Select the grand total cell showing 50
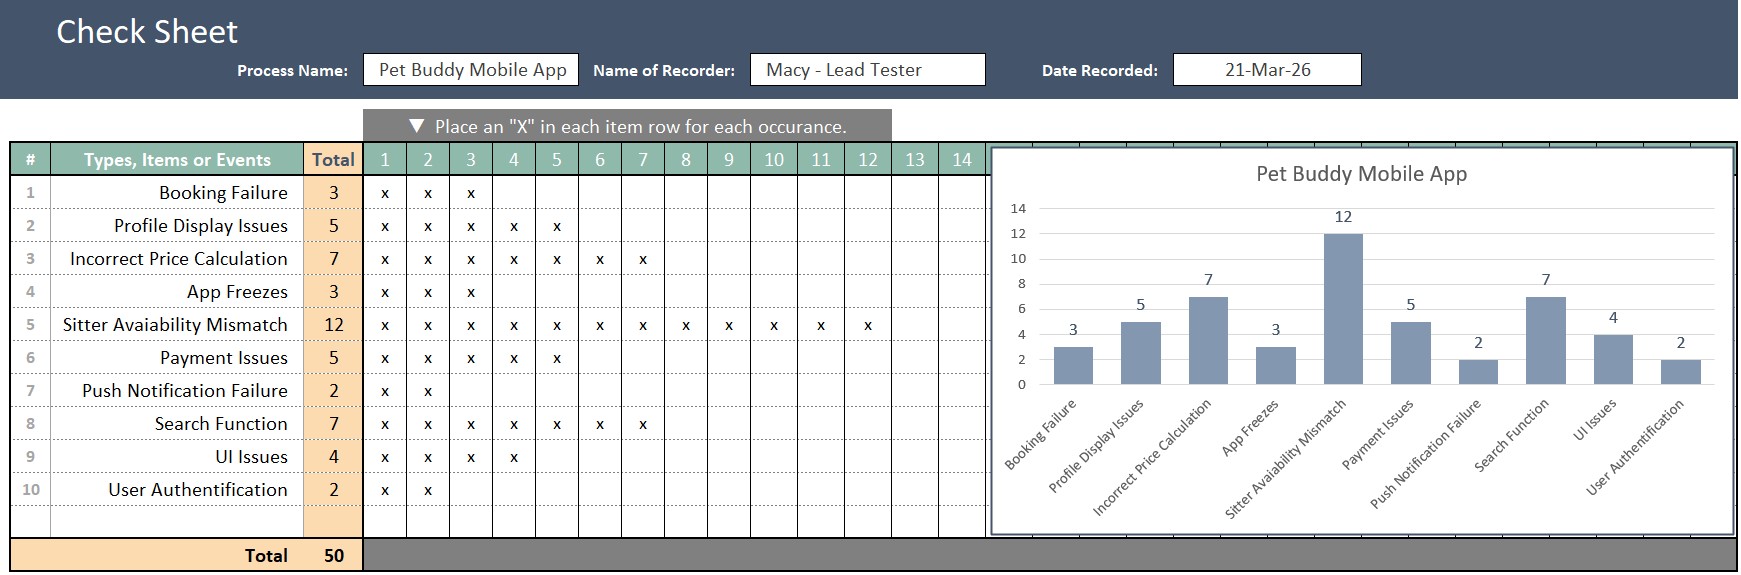The image size is (1741, 575). (333, 556)
